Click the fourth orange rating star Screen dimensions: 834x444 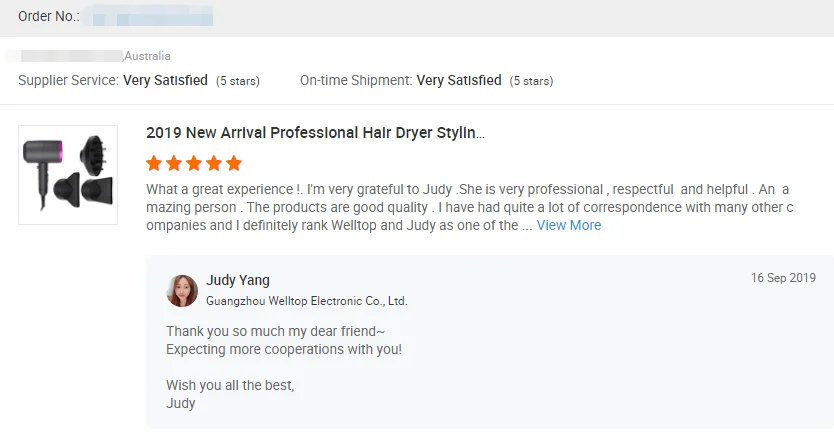(214, 163)
